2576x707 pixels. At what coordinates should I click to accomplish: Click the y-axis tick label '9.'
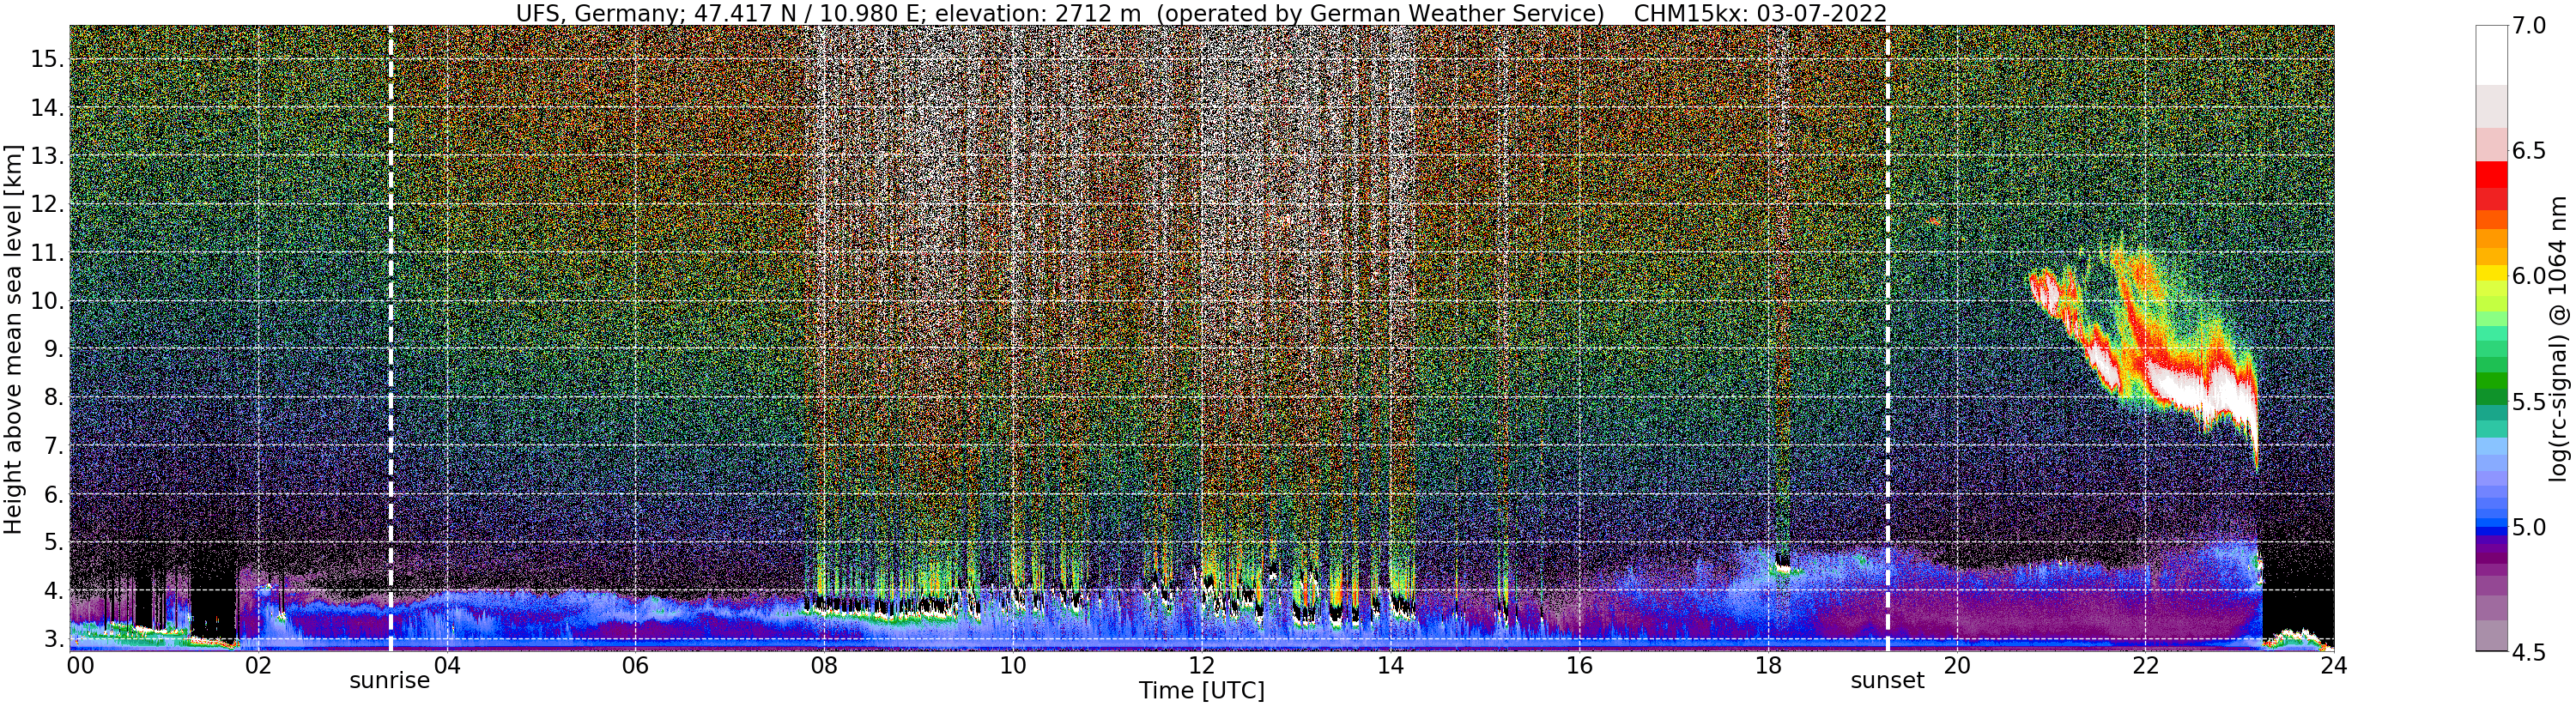(54, 349)
